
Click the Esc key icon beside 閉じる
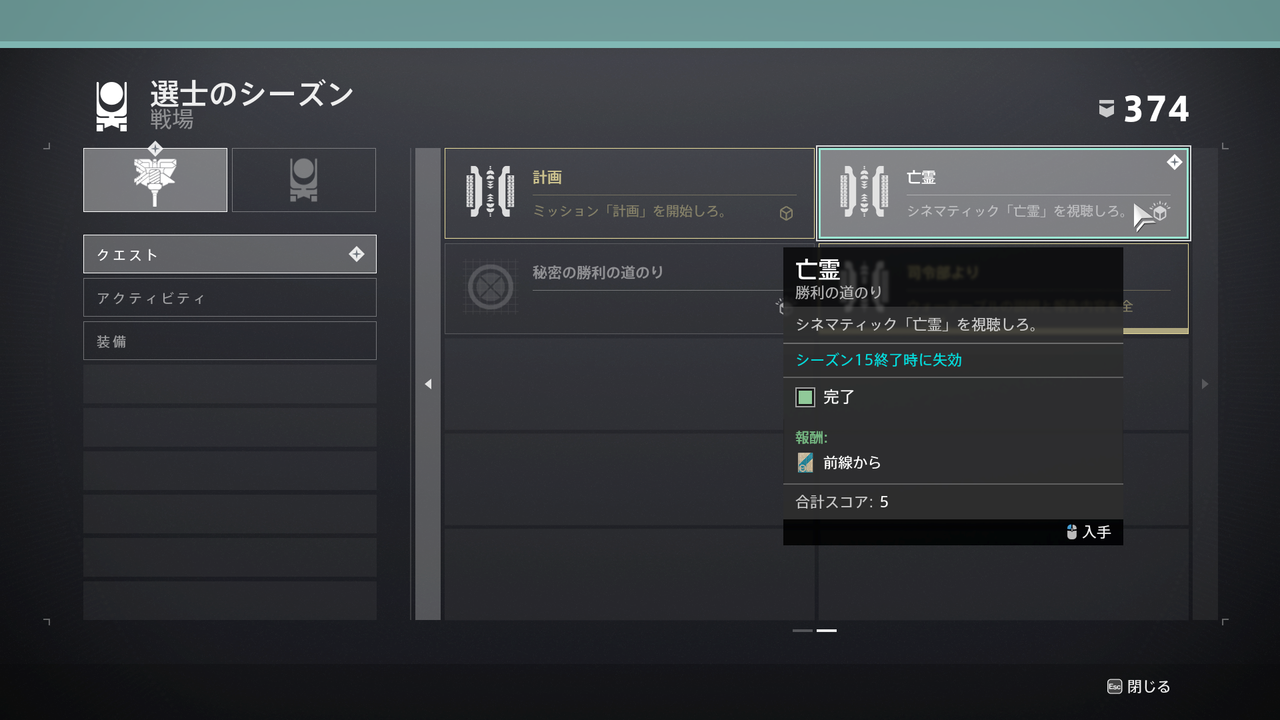1114,687
